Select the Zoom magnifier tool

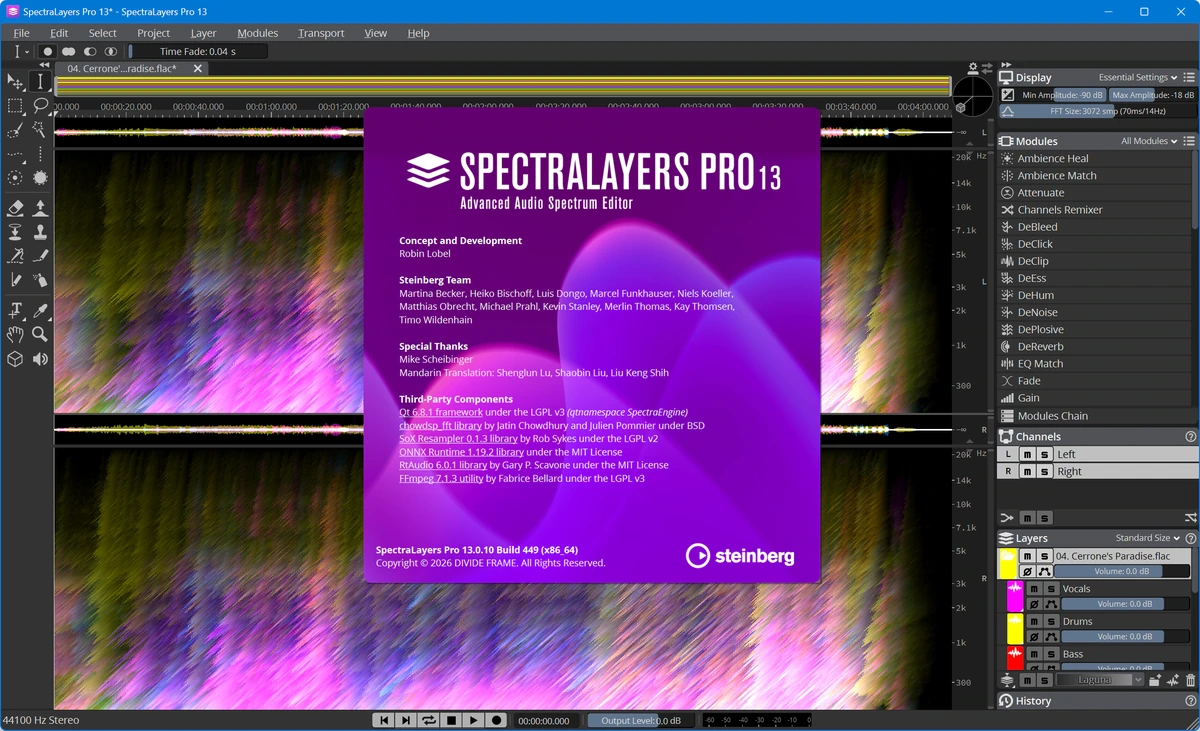point(40,335)
